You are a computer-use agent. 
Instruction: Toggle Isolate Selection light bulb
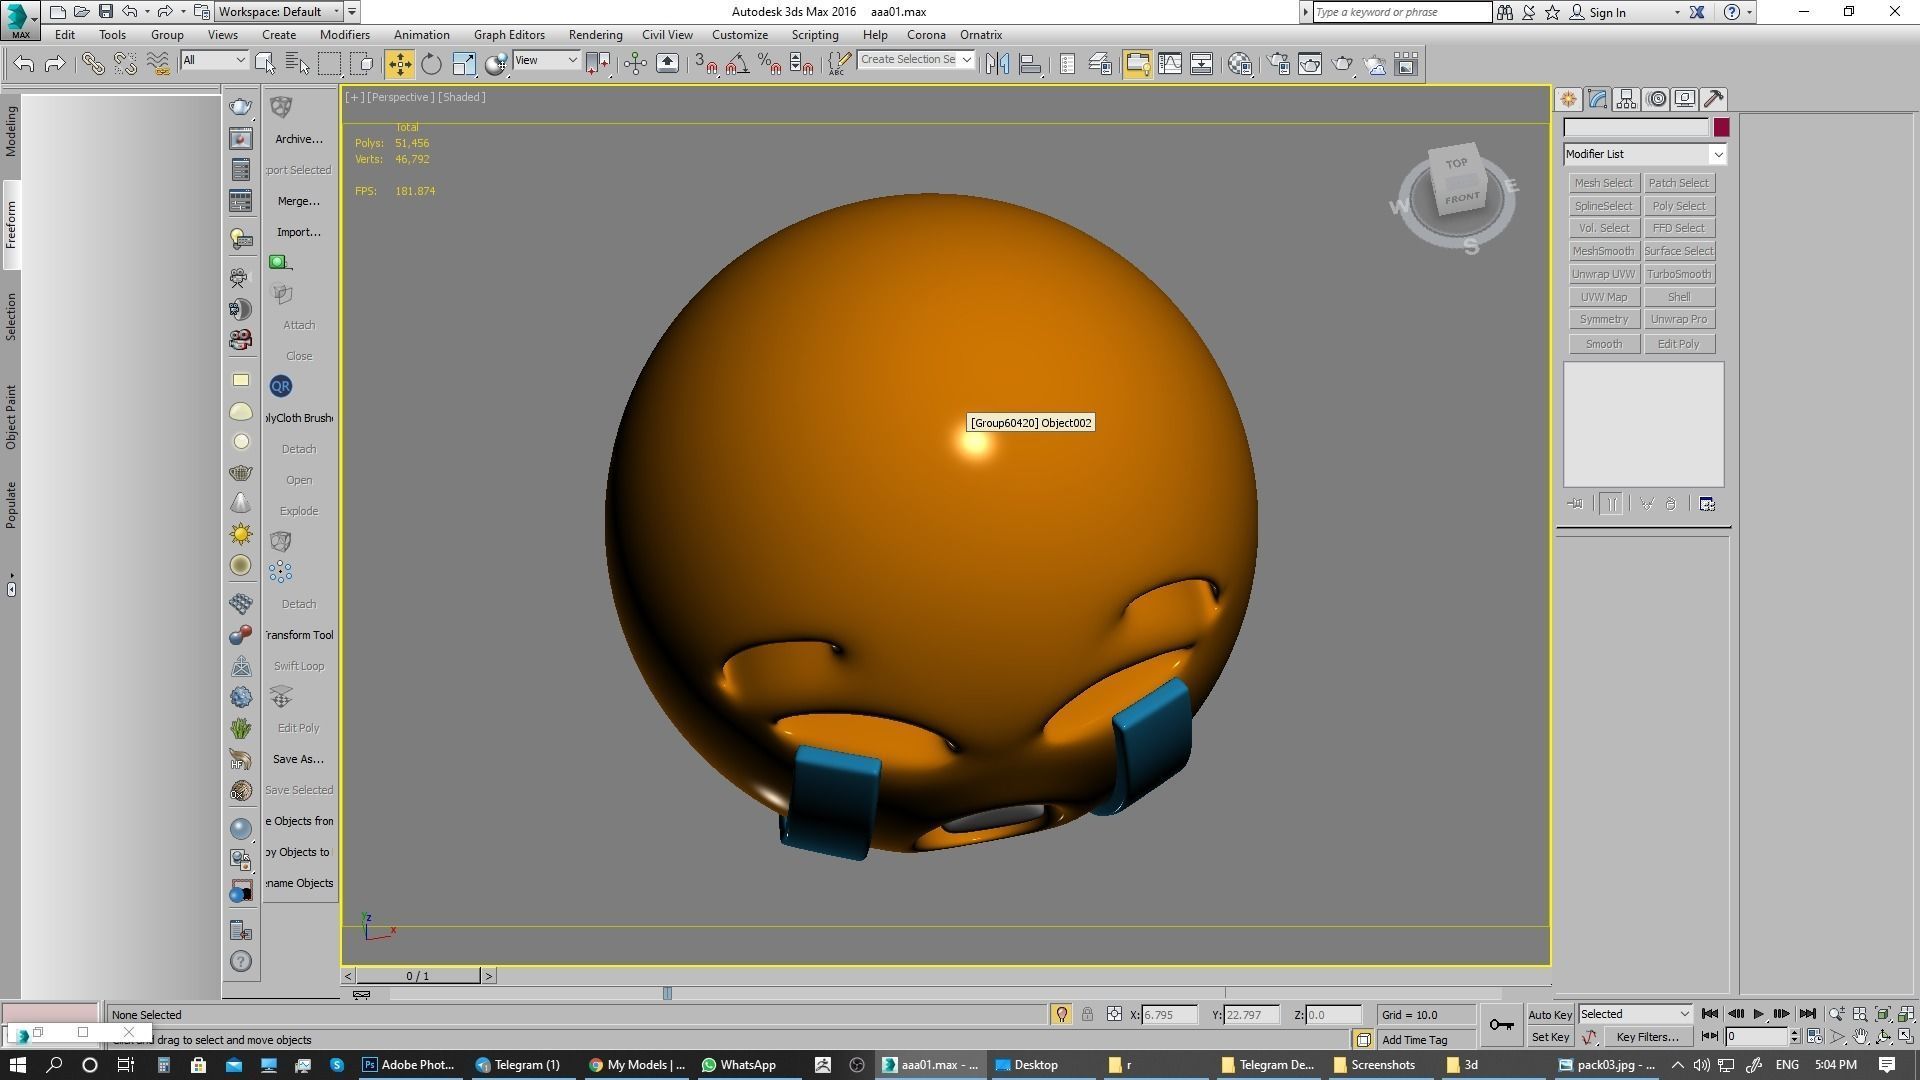pyautogui.click(x=1061, y=1014)
